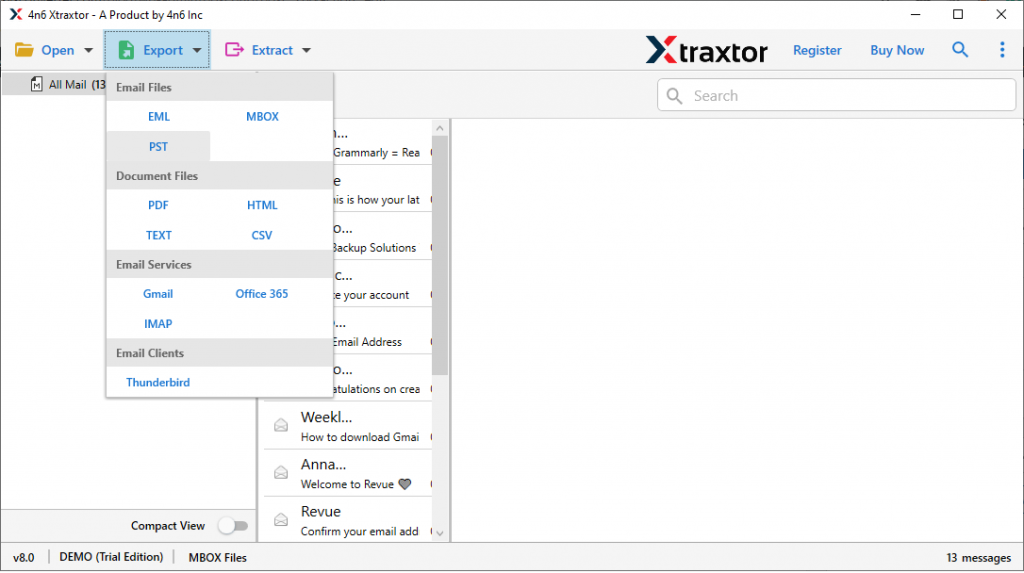Export to Gmail service

(x=159, y=294)
